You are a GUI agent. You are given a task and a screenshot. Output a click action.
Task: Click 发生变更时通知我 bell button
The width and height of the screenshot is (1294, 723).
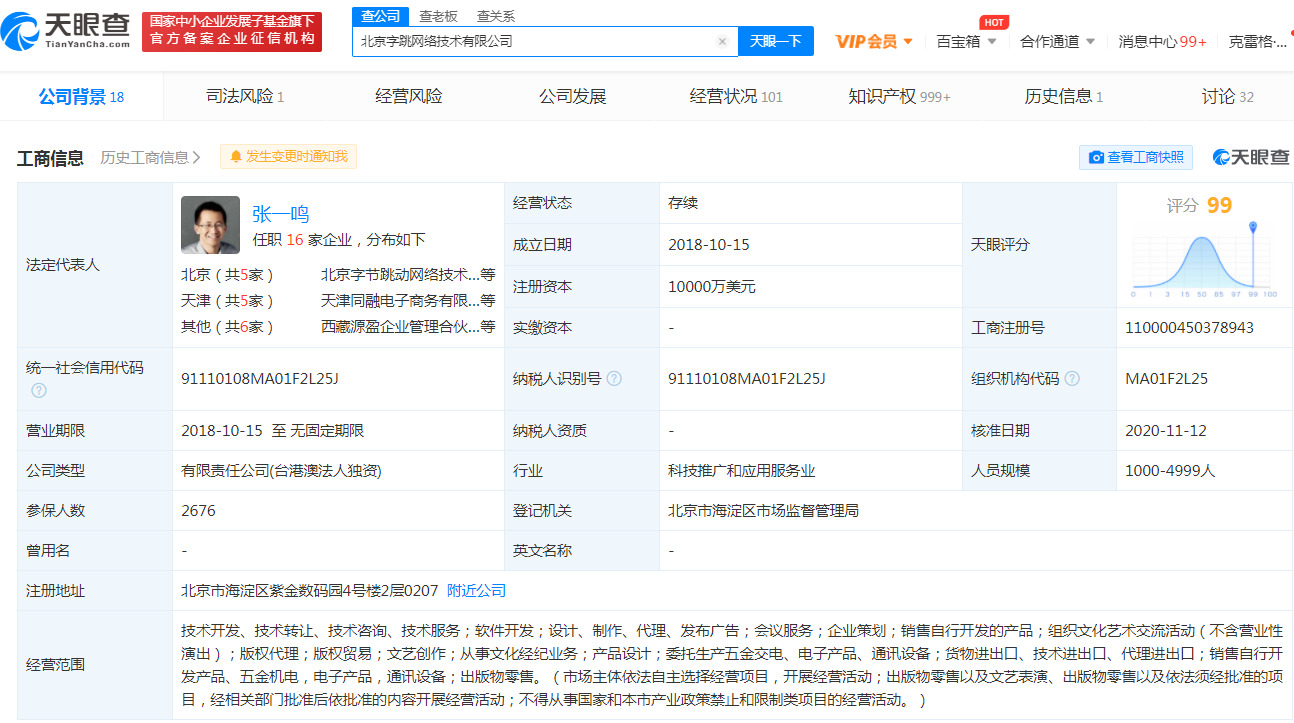click(x=288, y=157)
